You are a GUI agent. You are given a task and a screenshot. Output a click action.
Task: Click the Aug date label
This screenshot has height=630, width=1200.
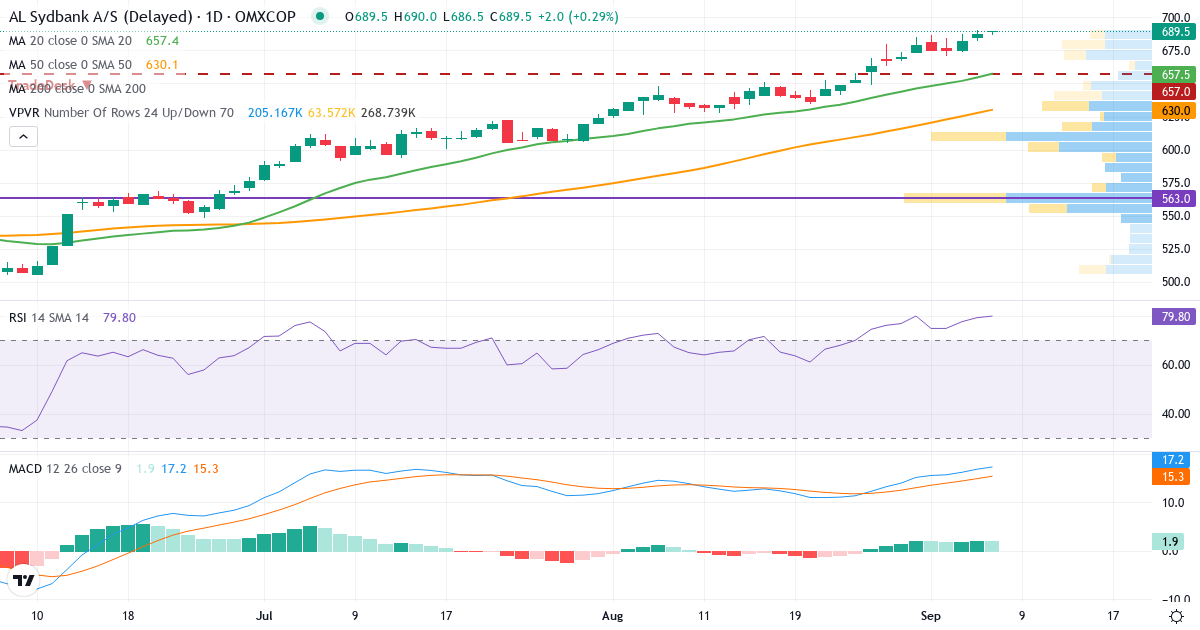[615, 616]
